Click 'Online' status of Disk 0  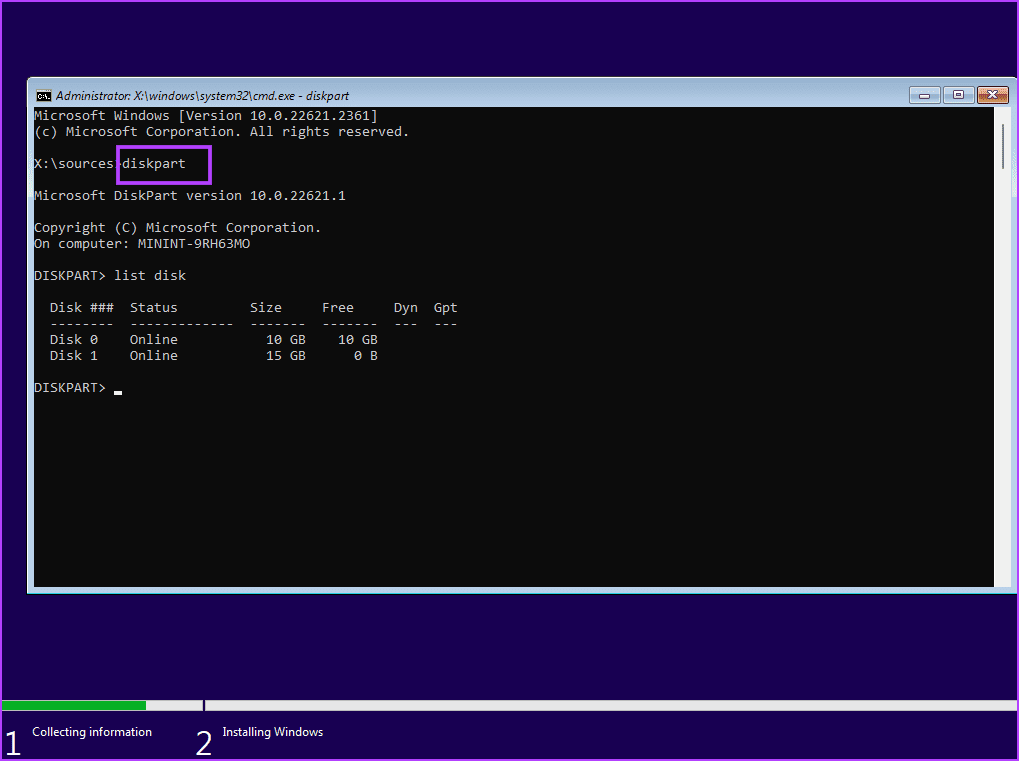(x=153, y=340)
